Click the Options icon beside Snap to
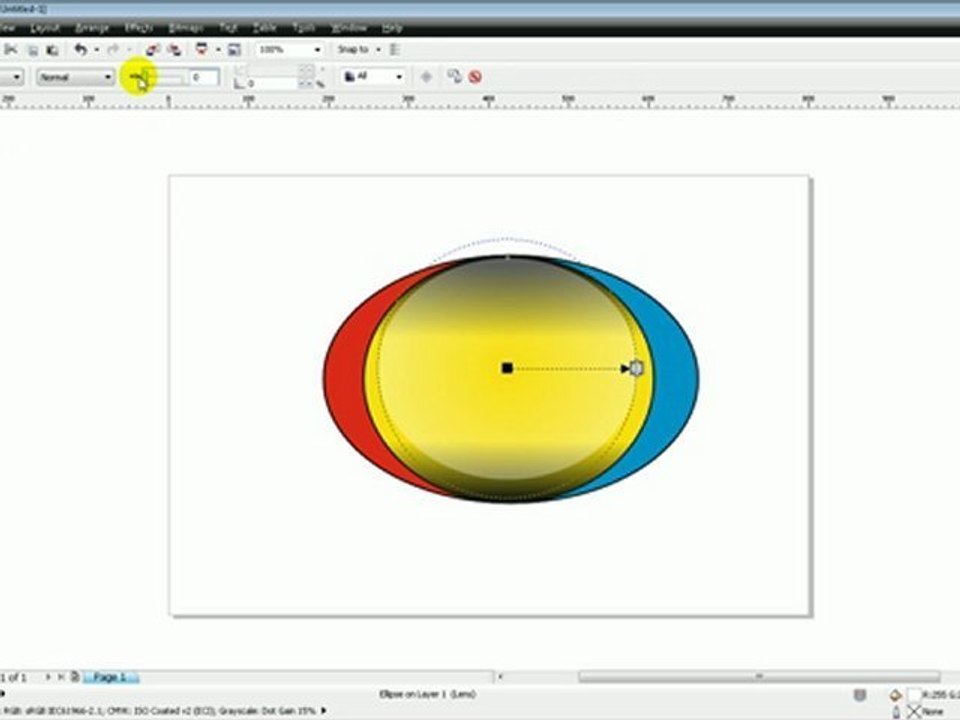Image resolution: width=960 pixels, height=720 pixels. click(x=396, y=50)
